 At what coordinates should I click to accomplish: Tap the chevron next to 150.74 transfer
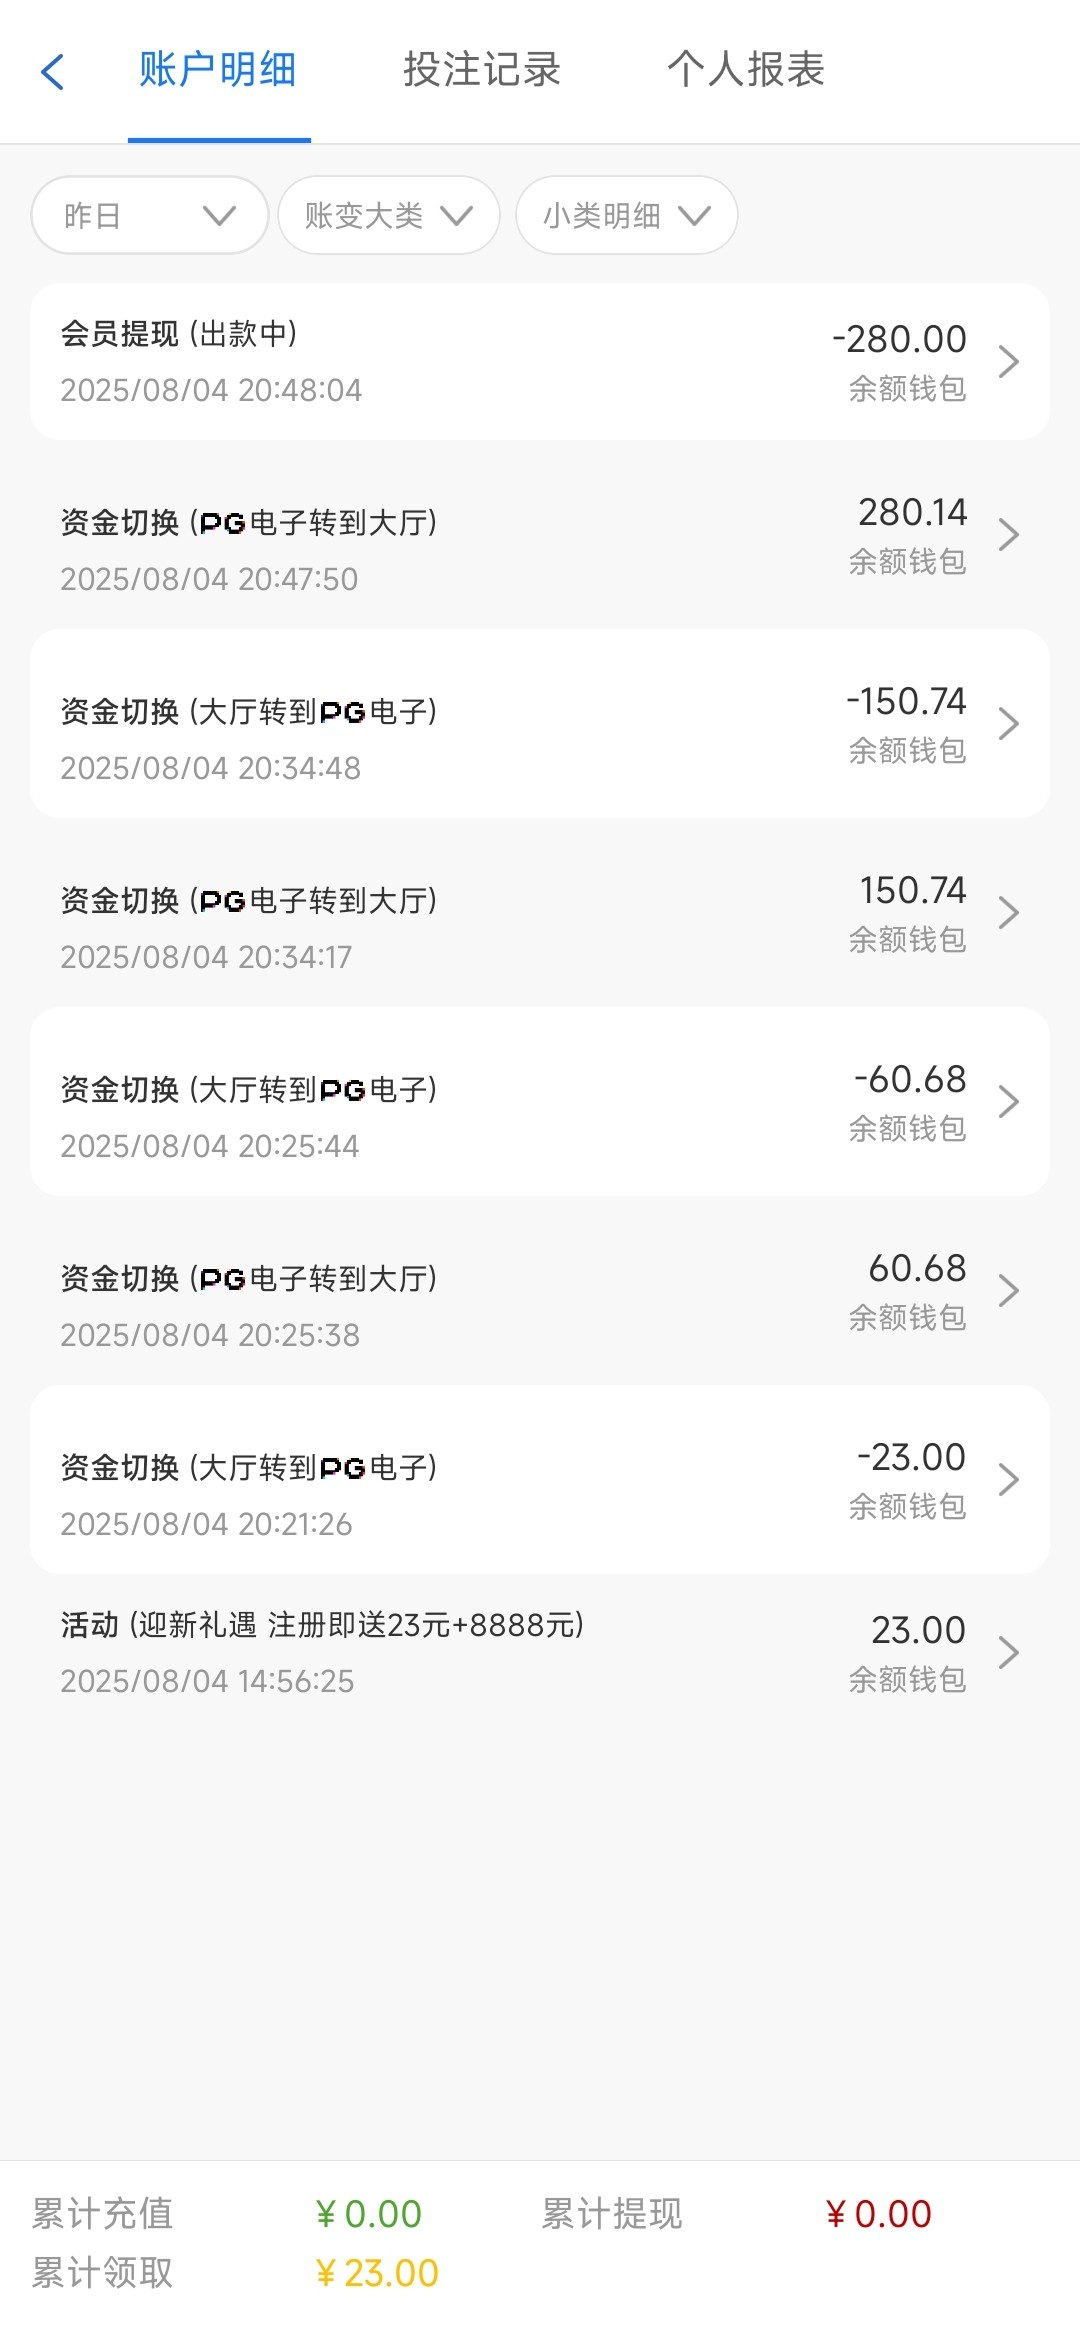(x=1008, y=913)
